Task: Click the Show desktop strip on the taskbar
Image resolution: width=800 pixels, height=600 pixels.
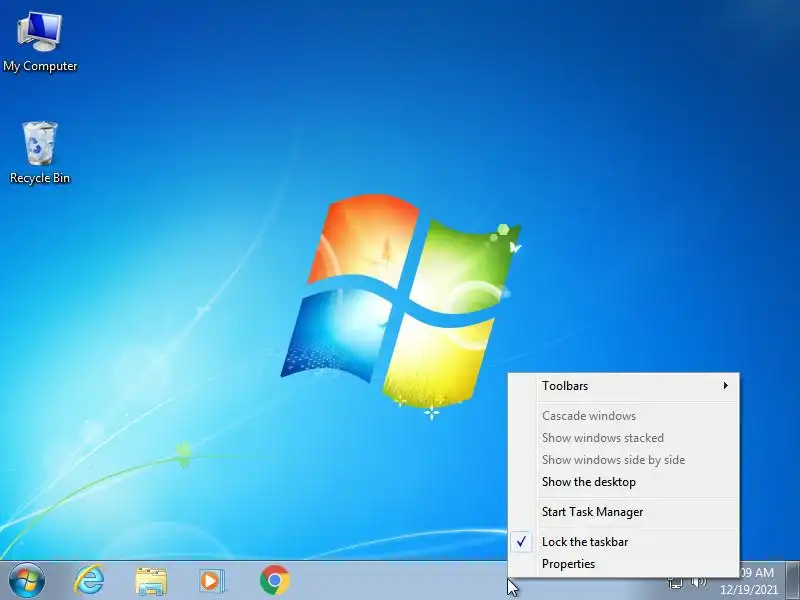Action: pyautogui.click(x=793, y=581)
